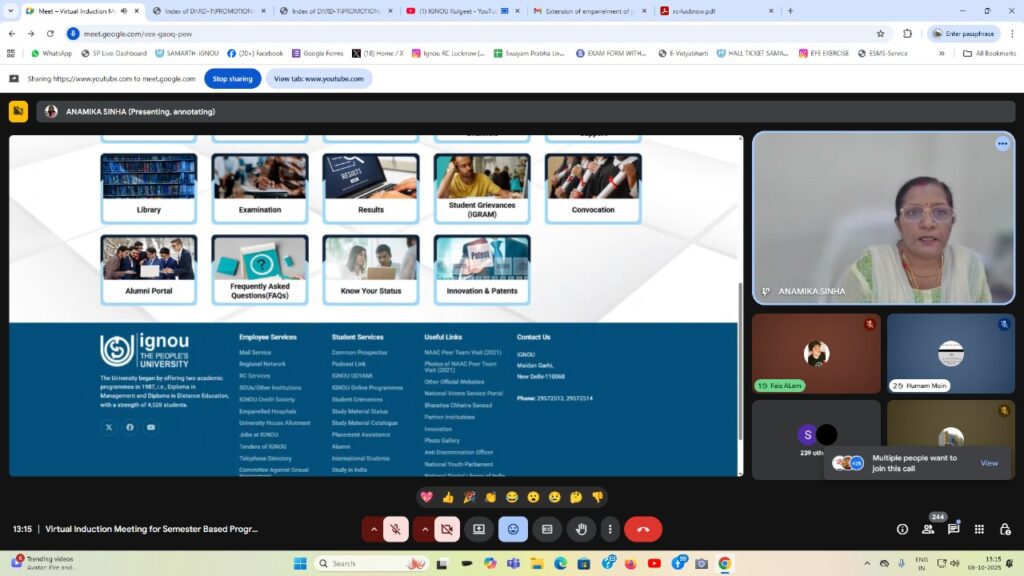1024x576 pixels.
Task: Unmute the microphone in Meet
Action: pos(396,529)
